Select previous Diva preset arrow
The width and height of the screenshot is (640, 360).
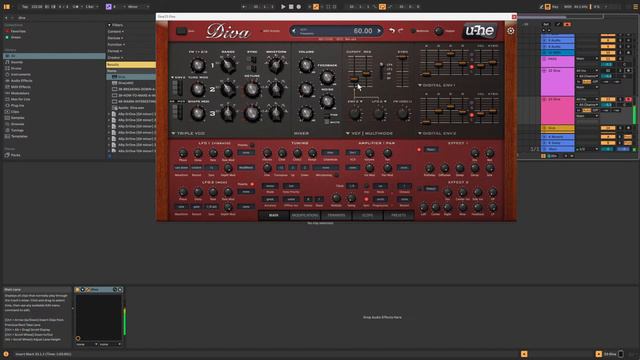pyautogui.click(x=294, y=31)
